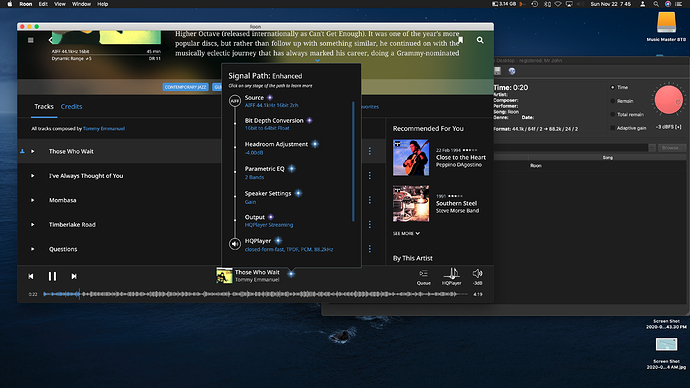This screenshot has height=388, width=690.
Task: Open the Help menu
Action: point(103,4)
